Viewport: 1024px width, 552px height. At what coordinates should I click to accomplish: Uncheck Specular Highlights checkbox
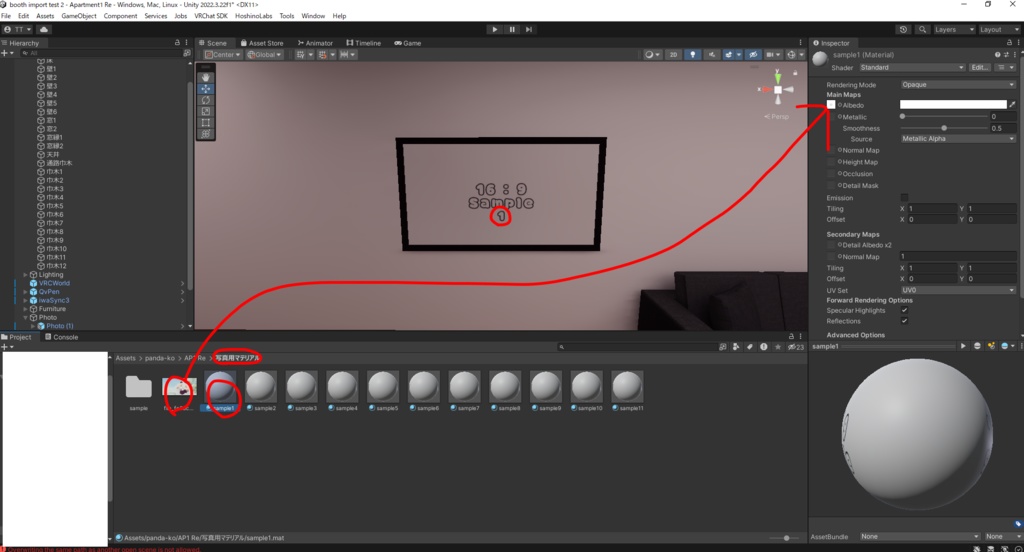click(x=904, y=310)
